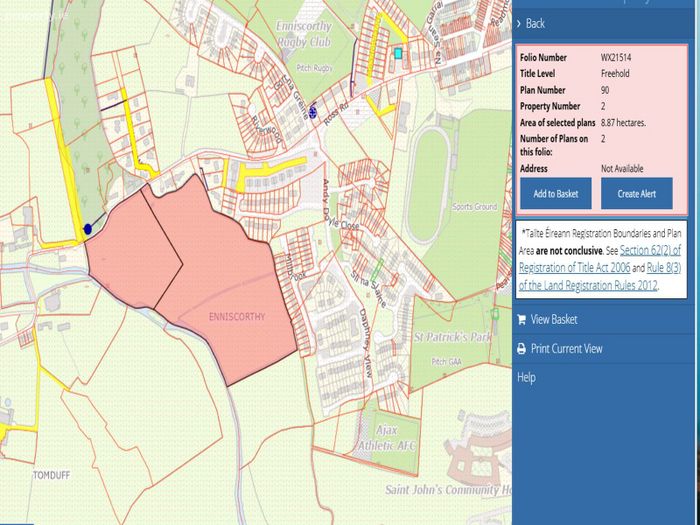Click the blue dot marker near the red plot
This screenshot has height=525, width=700.
pos(88,229)
